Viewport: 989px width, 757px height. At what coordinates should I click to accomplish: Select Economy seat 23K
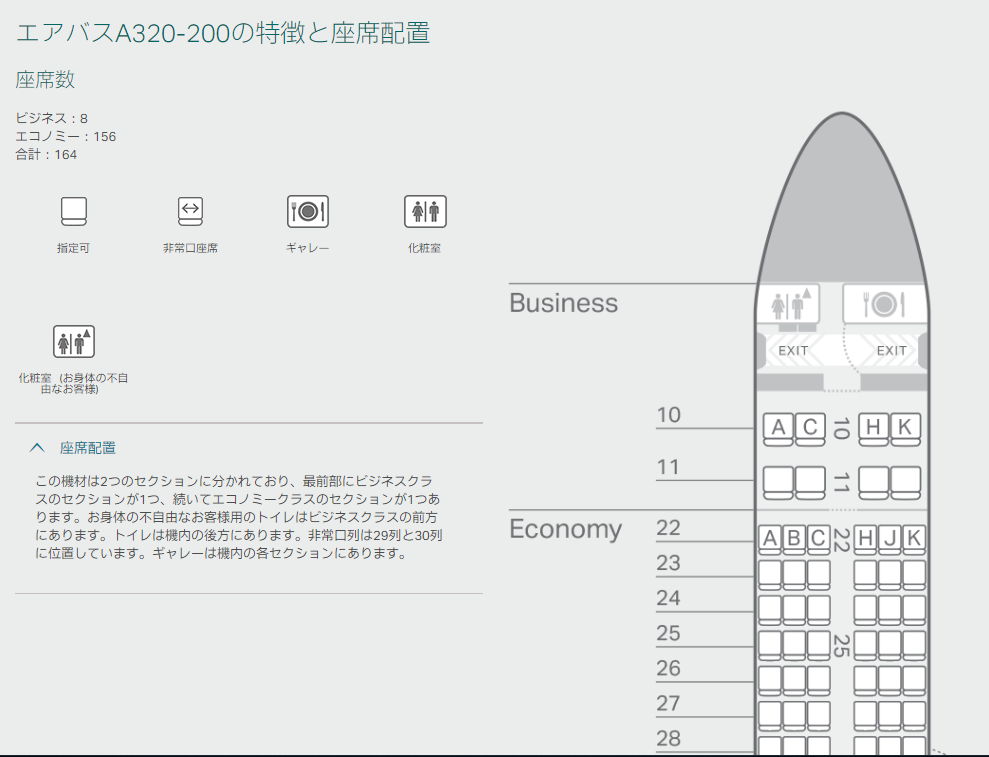[x=914, y=575]
